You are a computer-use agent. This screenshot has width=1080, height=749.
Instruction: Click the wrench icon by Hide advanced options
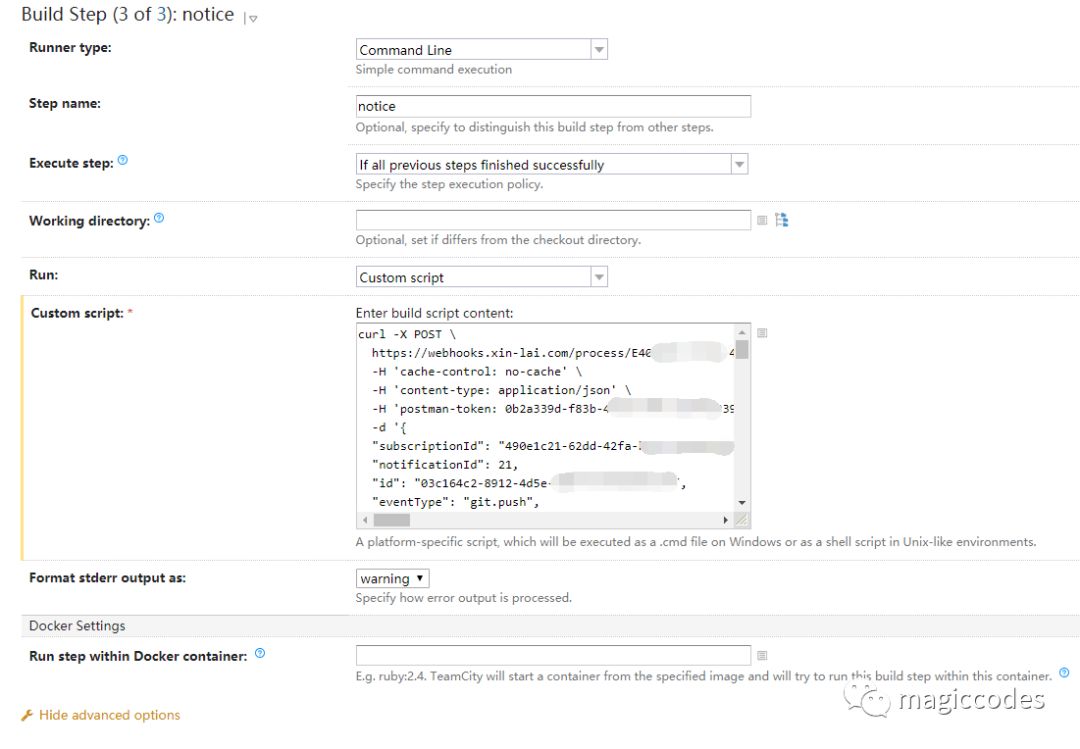28,715
